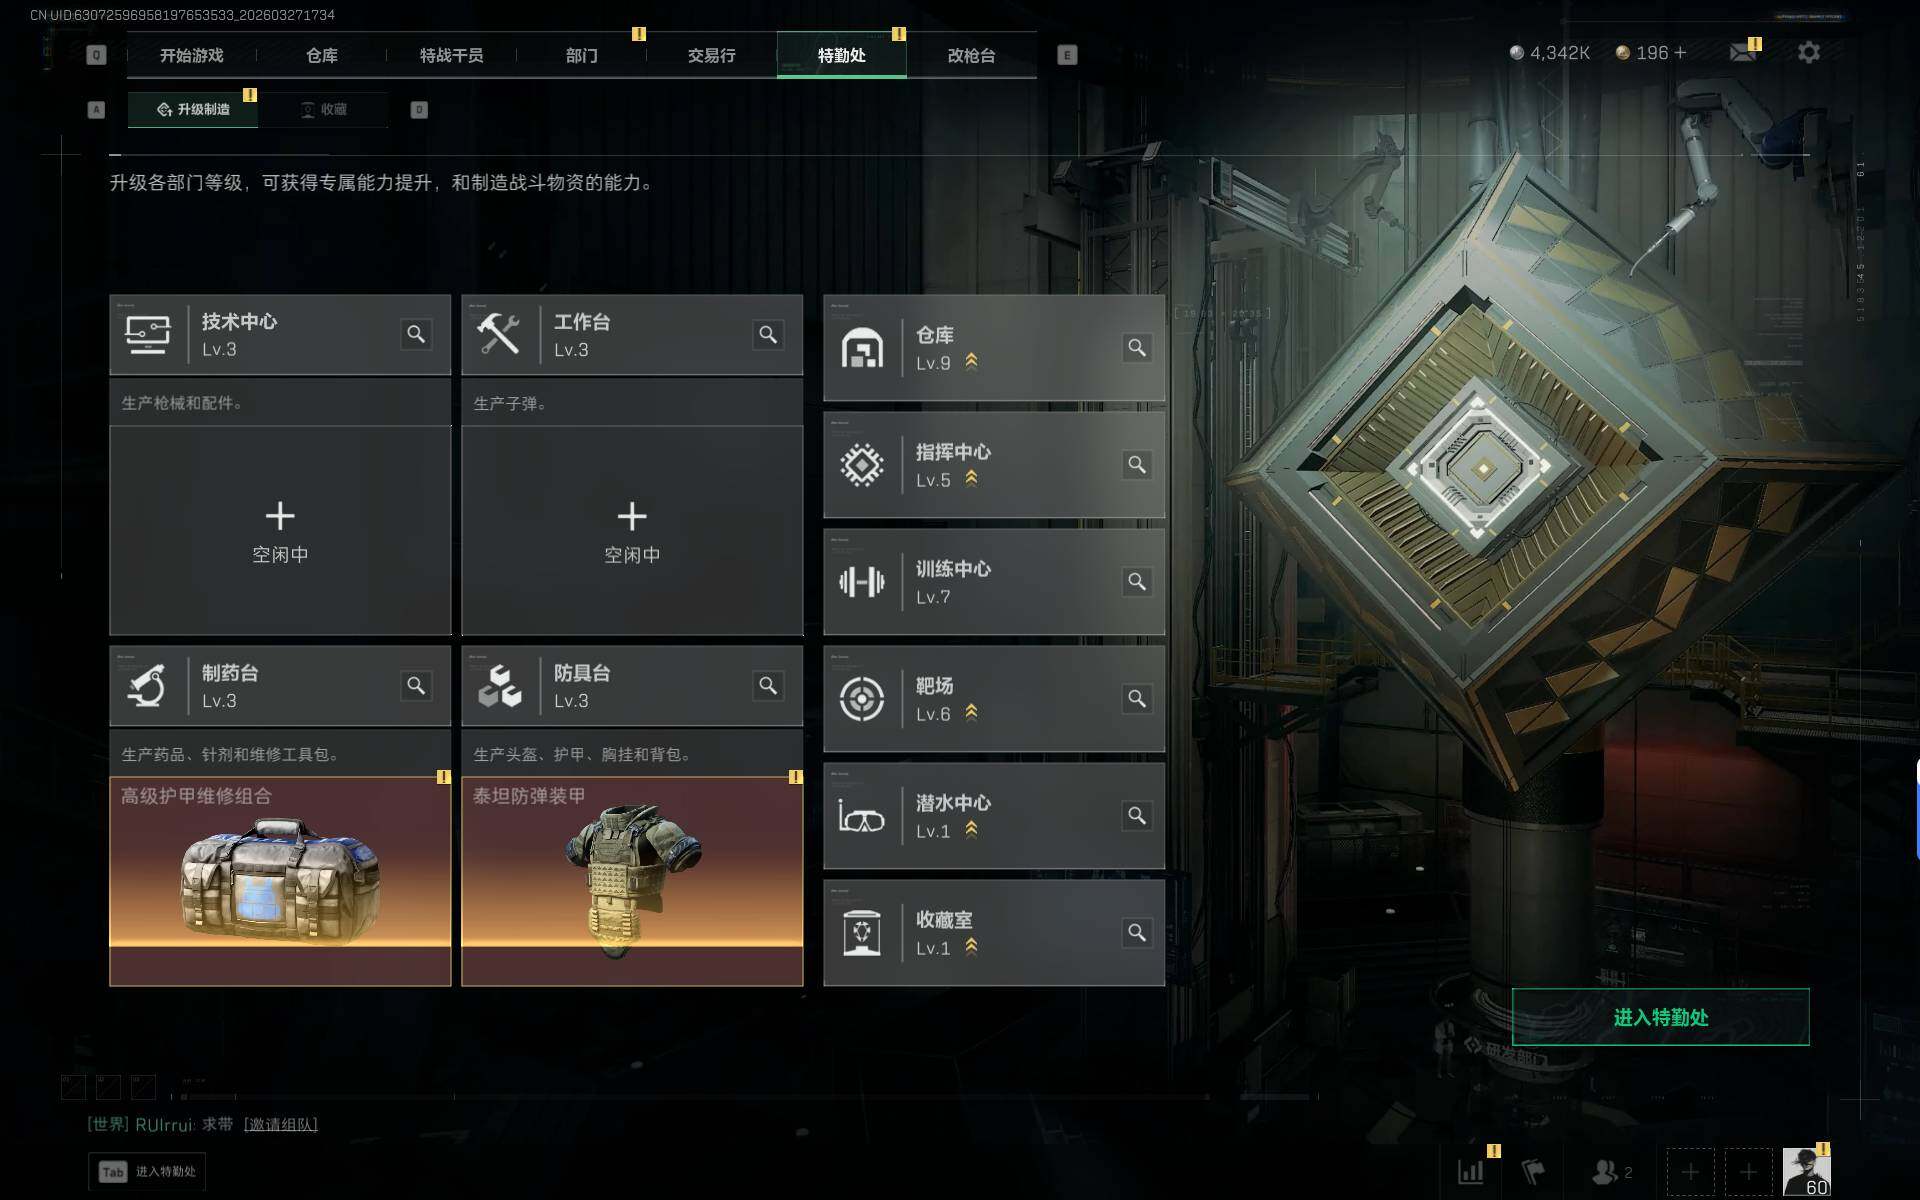The height and width of the screenshot is (1200, 1920).
Task: Add production in idle 技术中心 slot
Action: (280, 531)
